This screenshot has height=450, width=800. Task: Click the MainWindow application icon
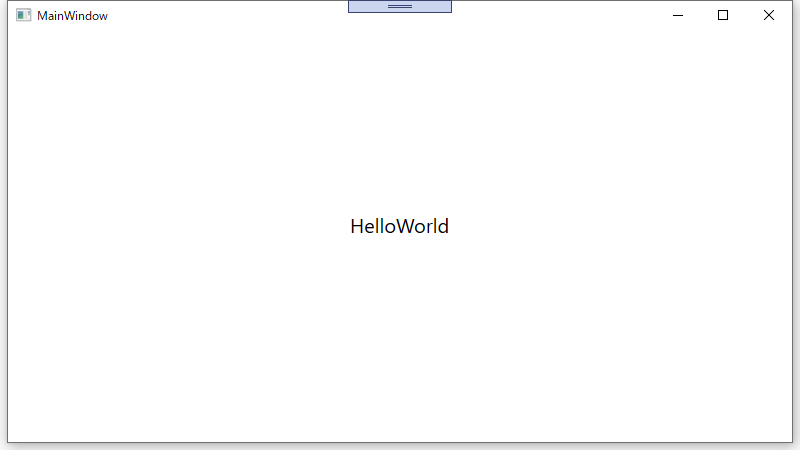[x=23, y=15]
